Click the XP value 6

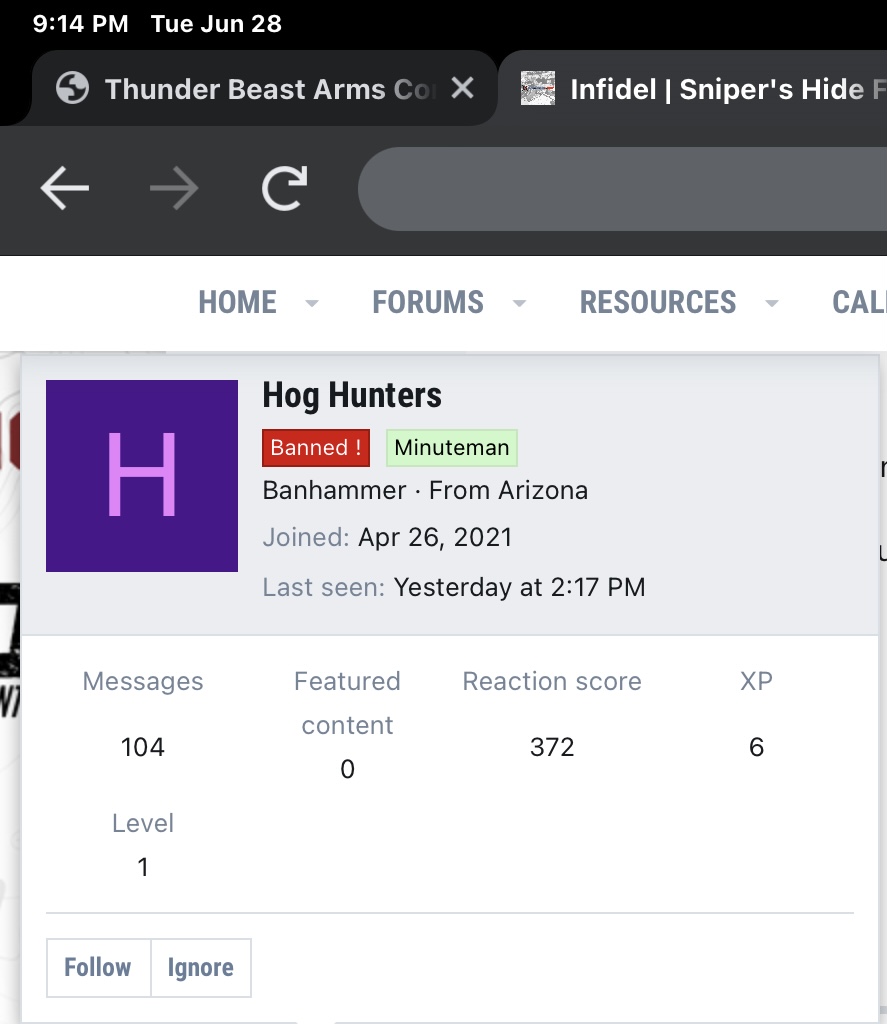pyautogui.click(x=756, y=747)
